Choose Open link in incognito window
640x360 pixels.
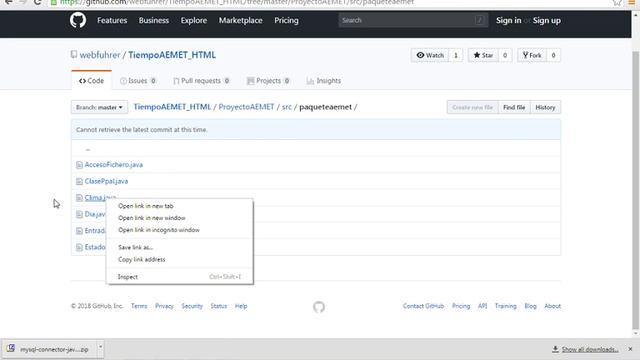pyautogui.click(x=180, y=230)
